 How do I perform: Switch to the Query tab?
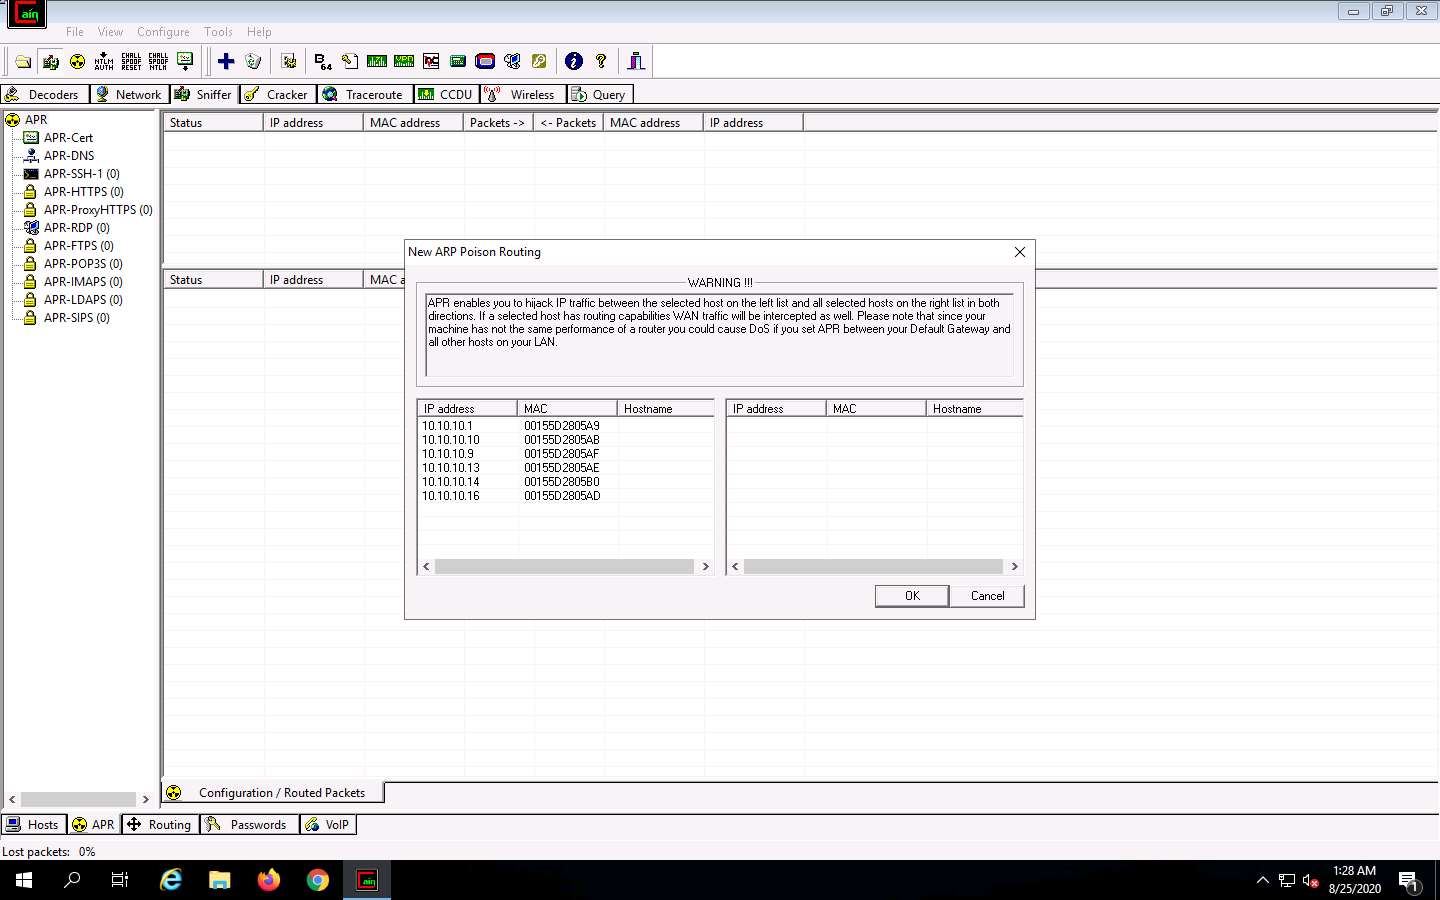coord(599,94)
